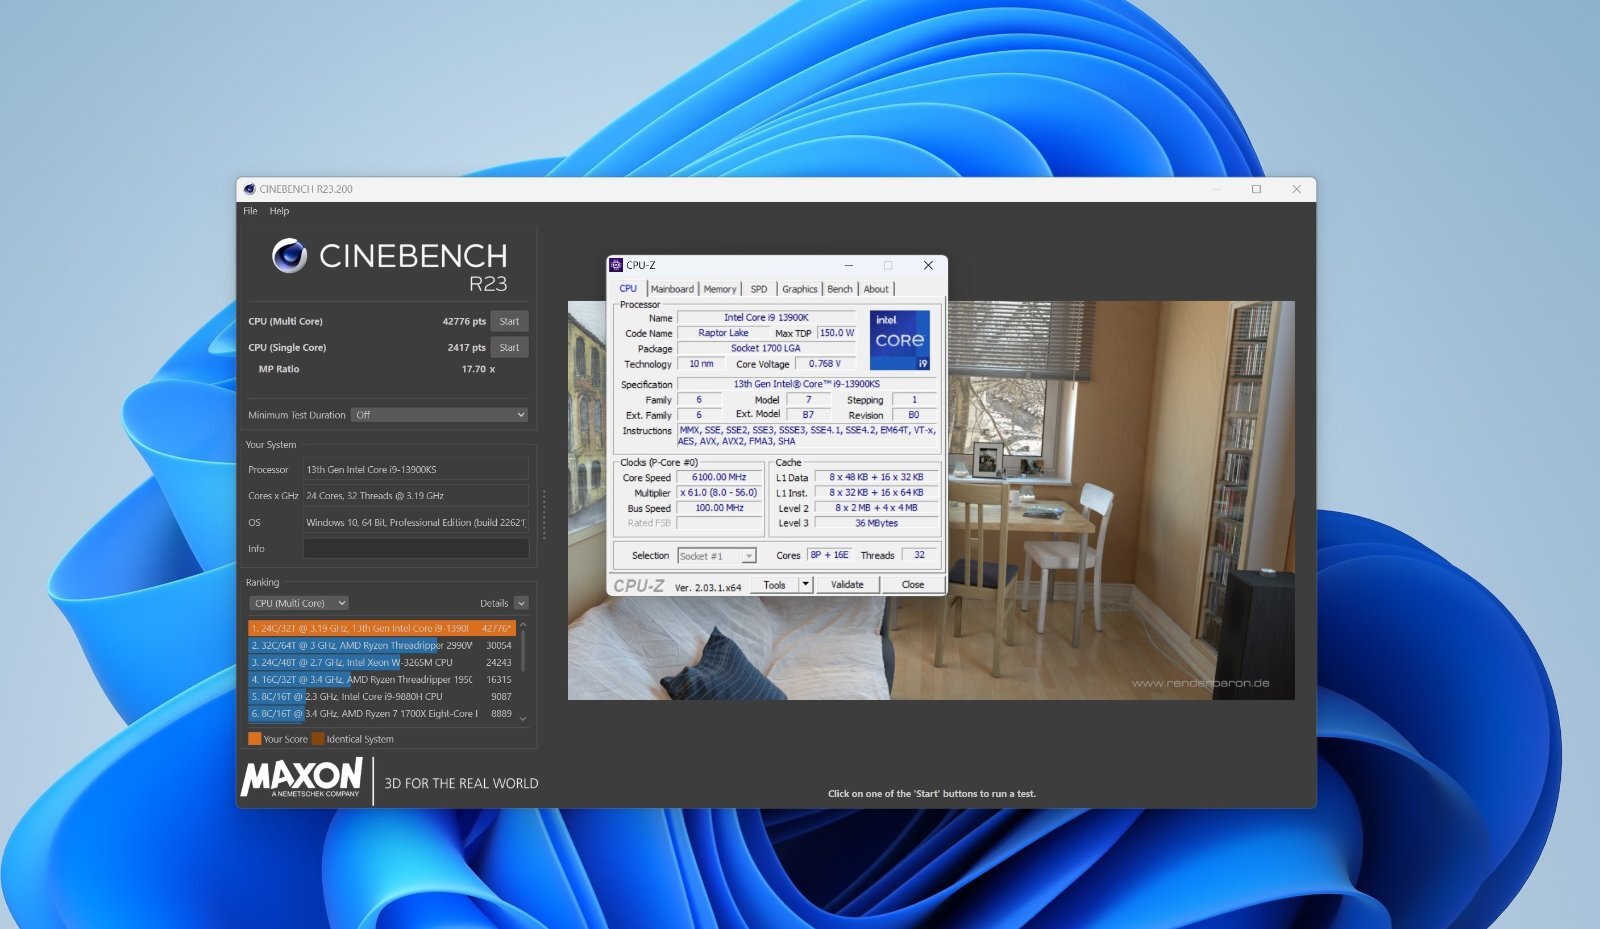Click the Your Score orange swatch
The image size is (1600, 929).
tap(254, 739)
